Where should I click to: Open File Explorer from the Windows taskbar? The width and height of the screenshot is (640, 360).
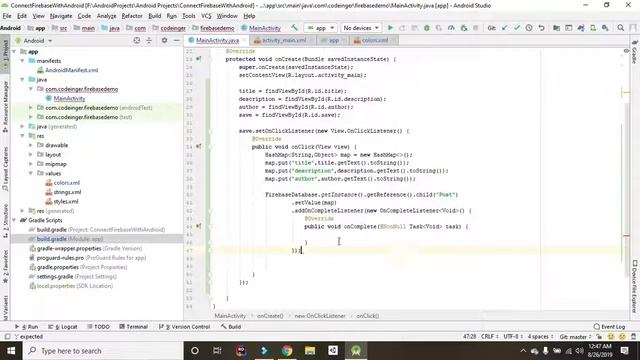310,351
